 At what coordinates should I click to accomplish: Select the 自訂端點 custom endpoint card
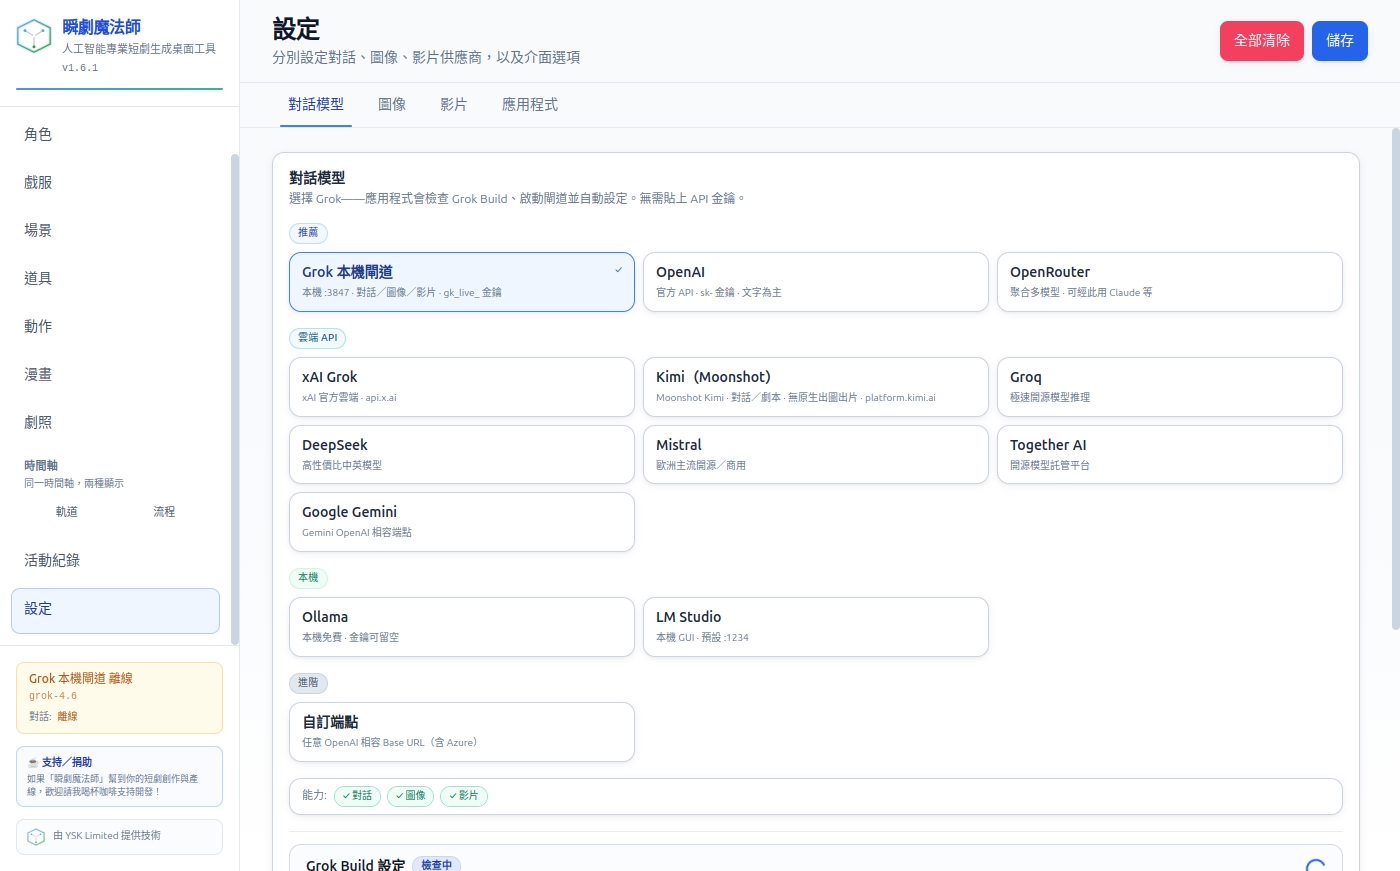[462, 732]
